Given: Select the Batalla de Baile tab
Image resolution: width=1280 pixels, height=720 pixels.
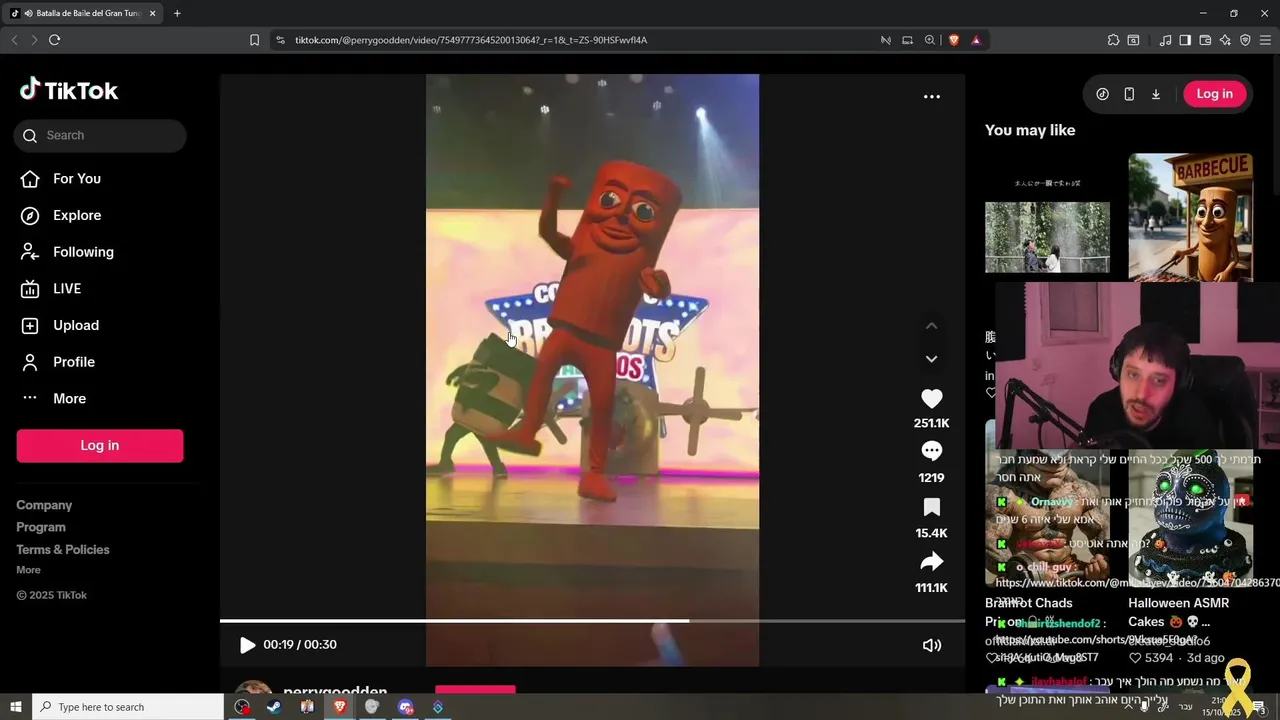Looking at the screenshot, I should (83, 13).
